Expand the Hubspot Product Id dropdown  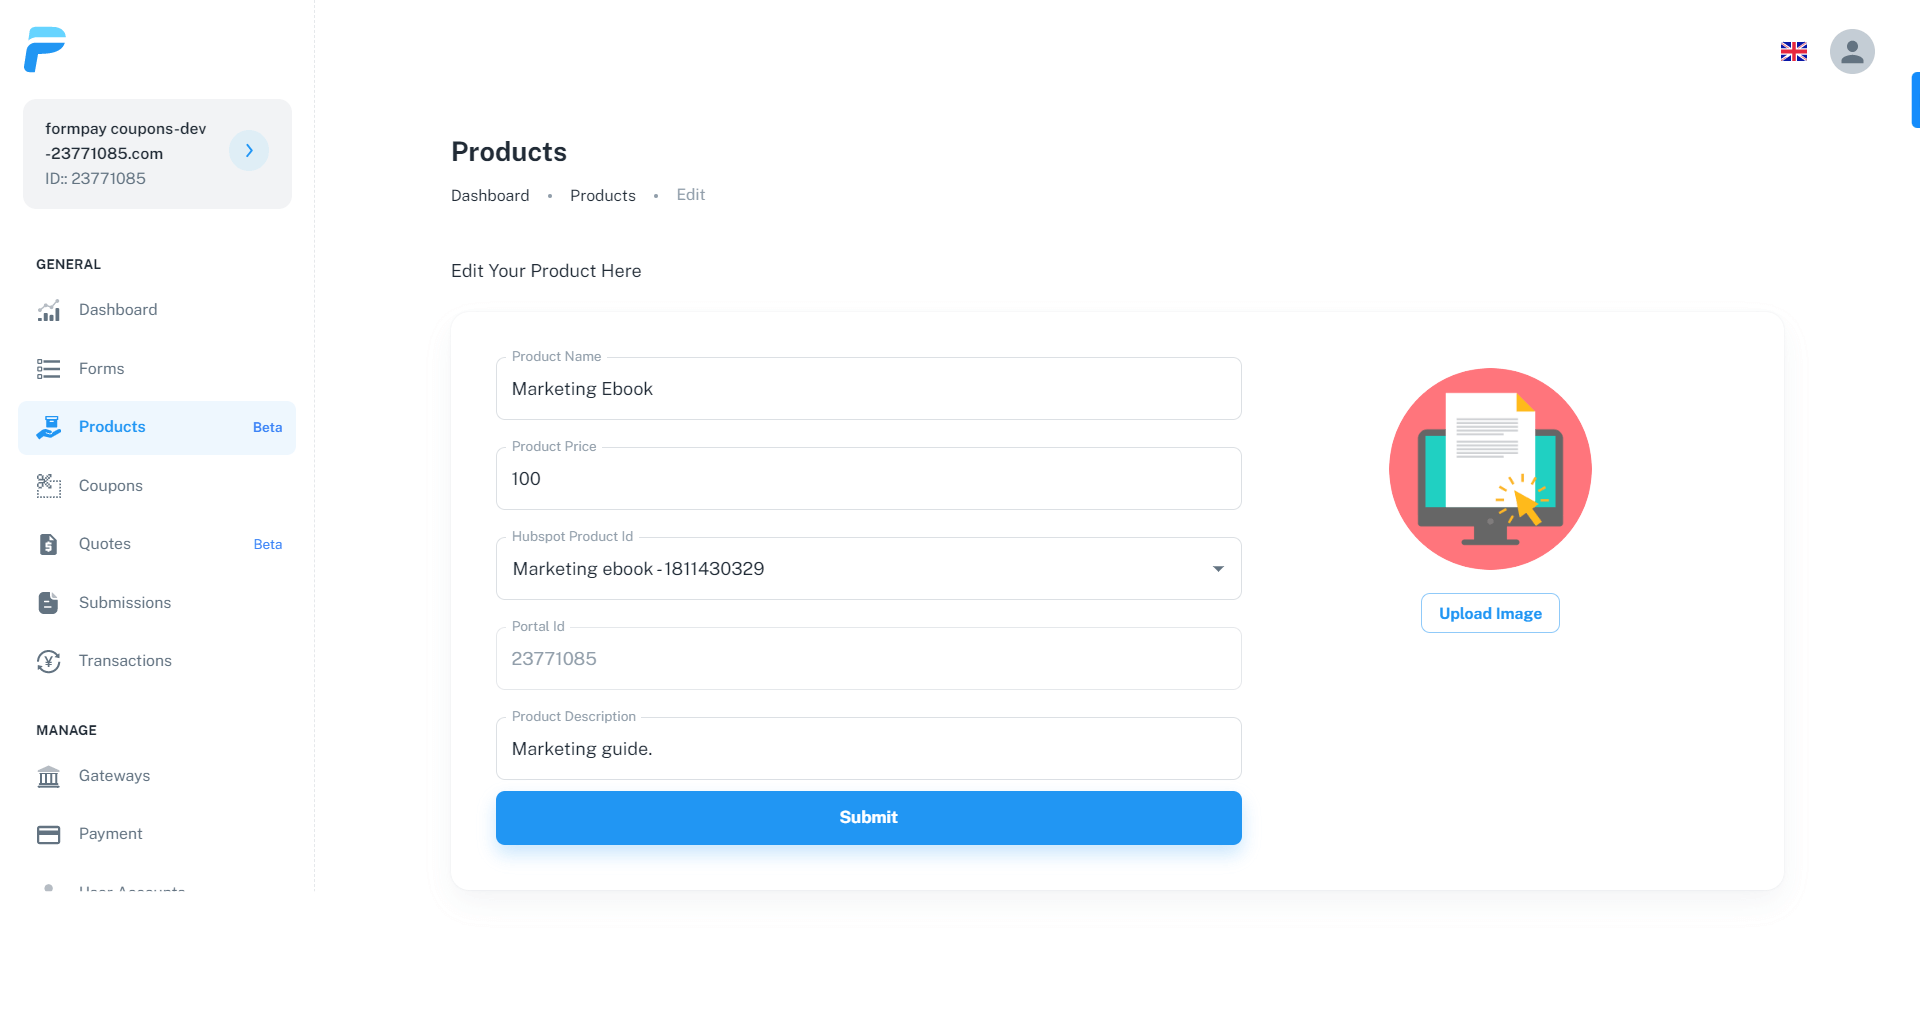(1217, 569)
